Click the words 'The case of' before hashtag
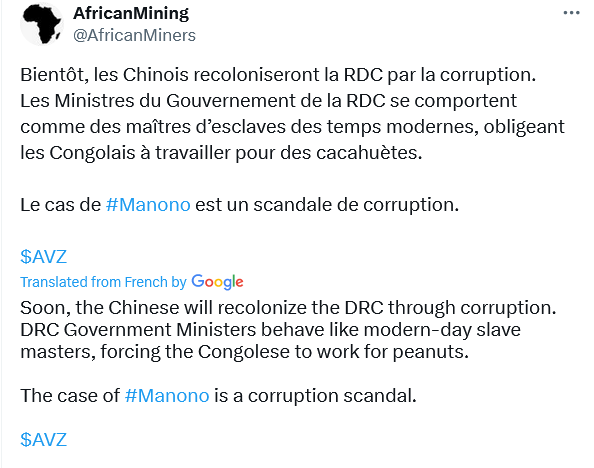Viewport: 594px width, 468px height. click(70, 396)
